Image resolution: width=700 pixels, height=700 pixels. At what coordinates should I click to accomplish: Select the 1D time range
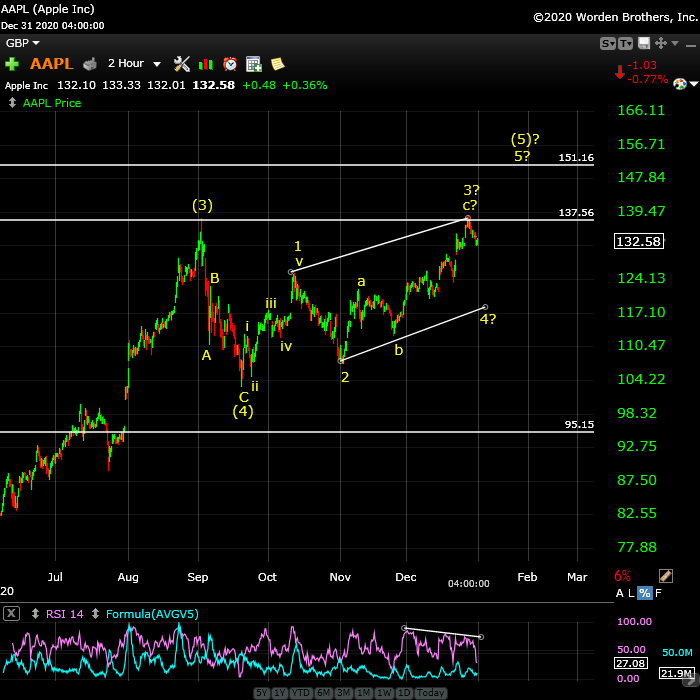(x=404, y=692)
